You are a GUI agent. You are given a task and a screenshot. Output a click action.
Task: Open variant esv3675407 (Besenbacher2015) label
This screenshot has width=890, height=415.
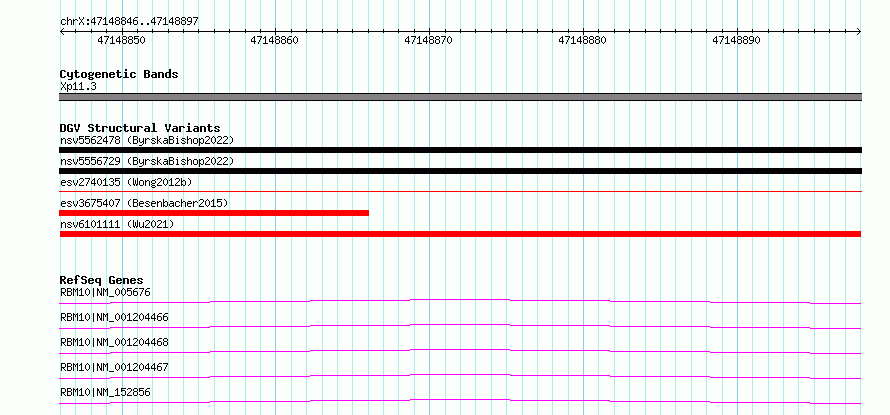144,203
